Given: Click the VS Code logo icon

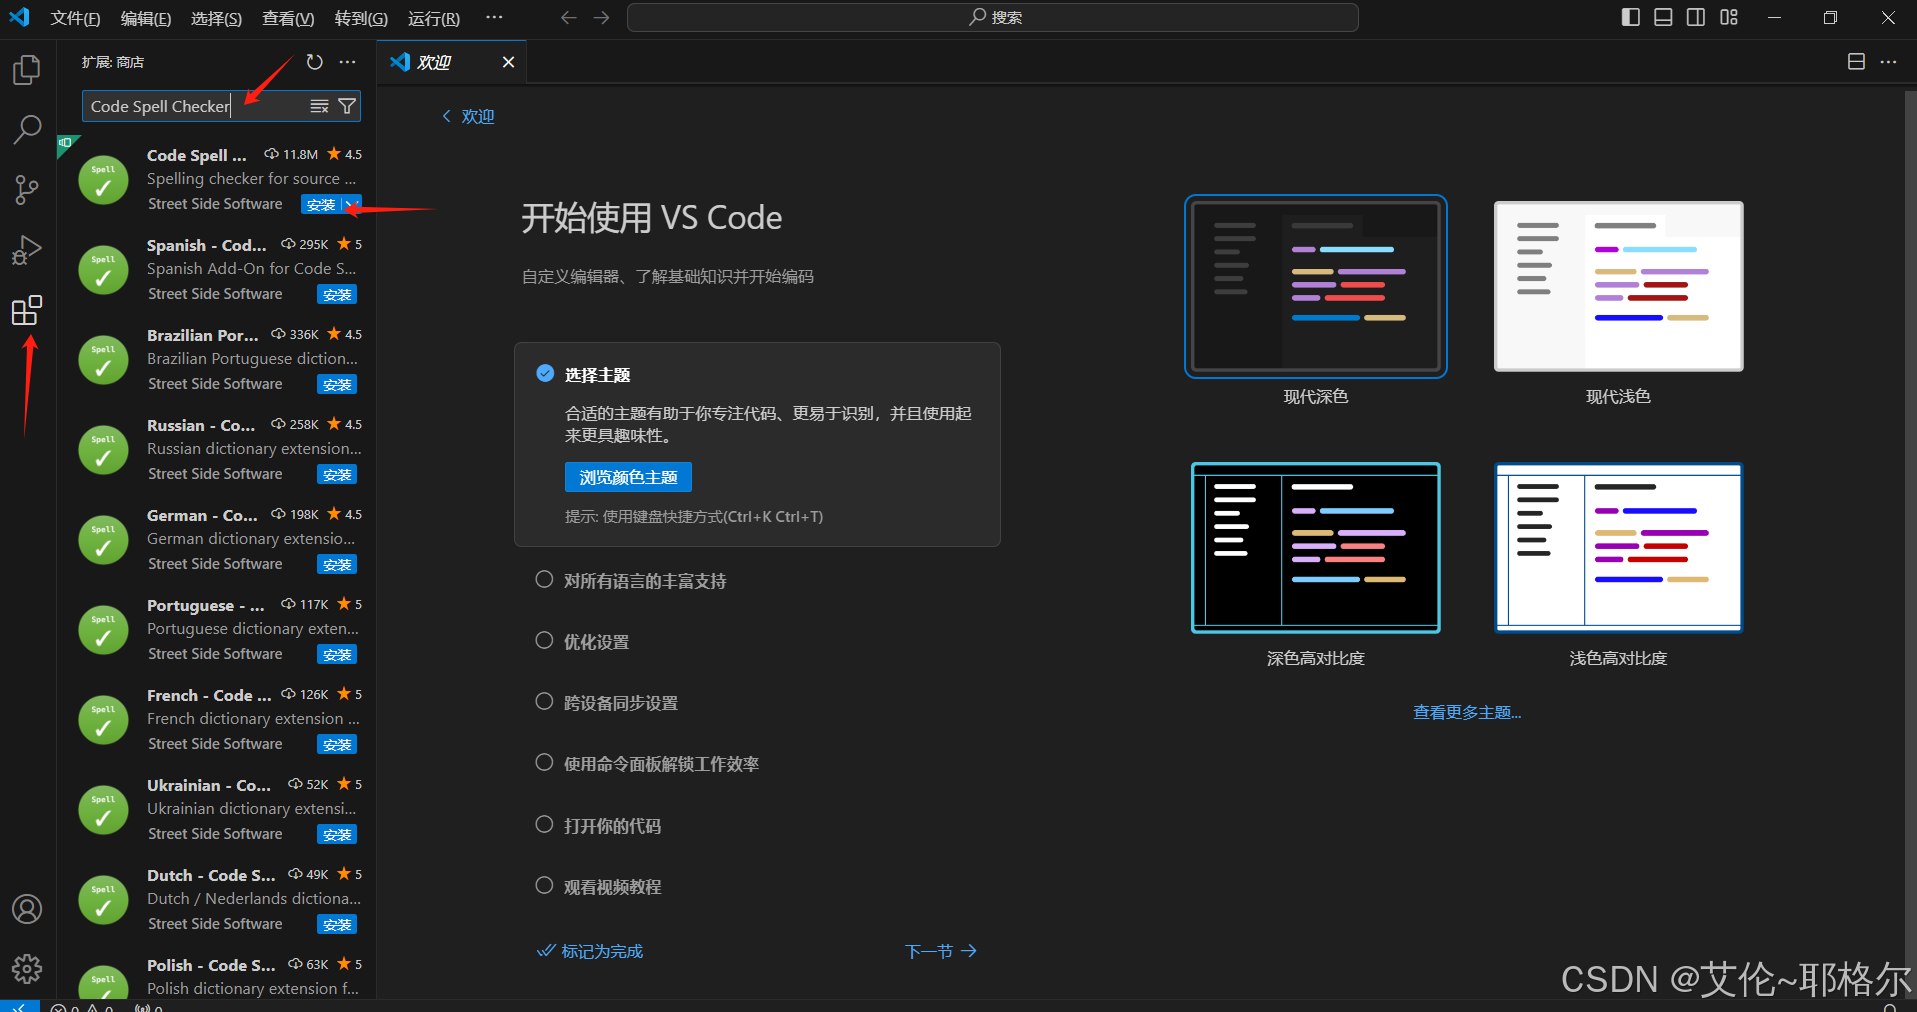Looking at the screenshot, I should (19, 17).
